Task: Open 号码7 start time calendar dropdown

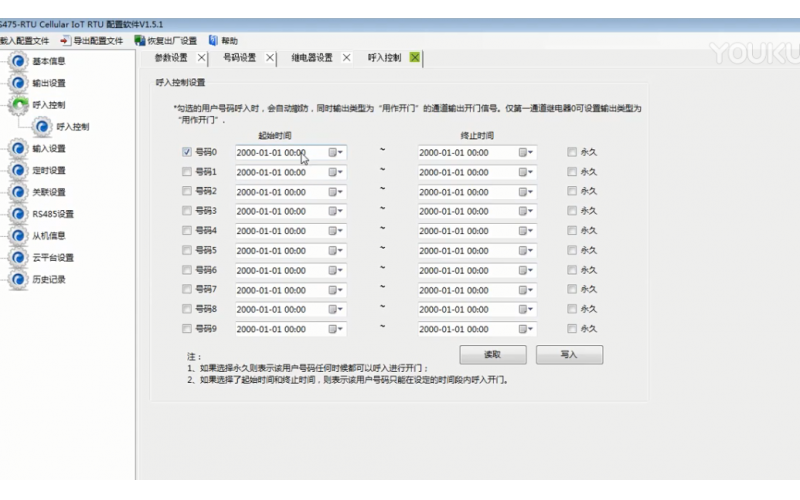Action: pyautogui.click(x=336, y=290)
